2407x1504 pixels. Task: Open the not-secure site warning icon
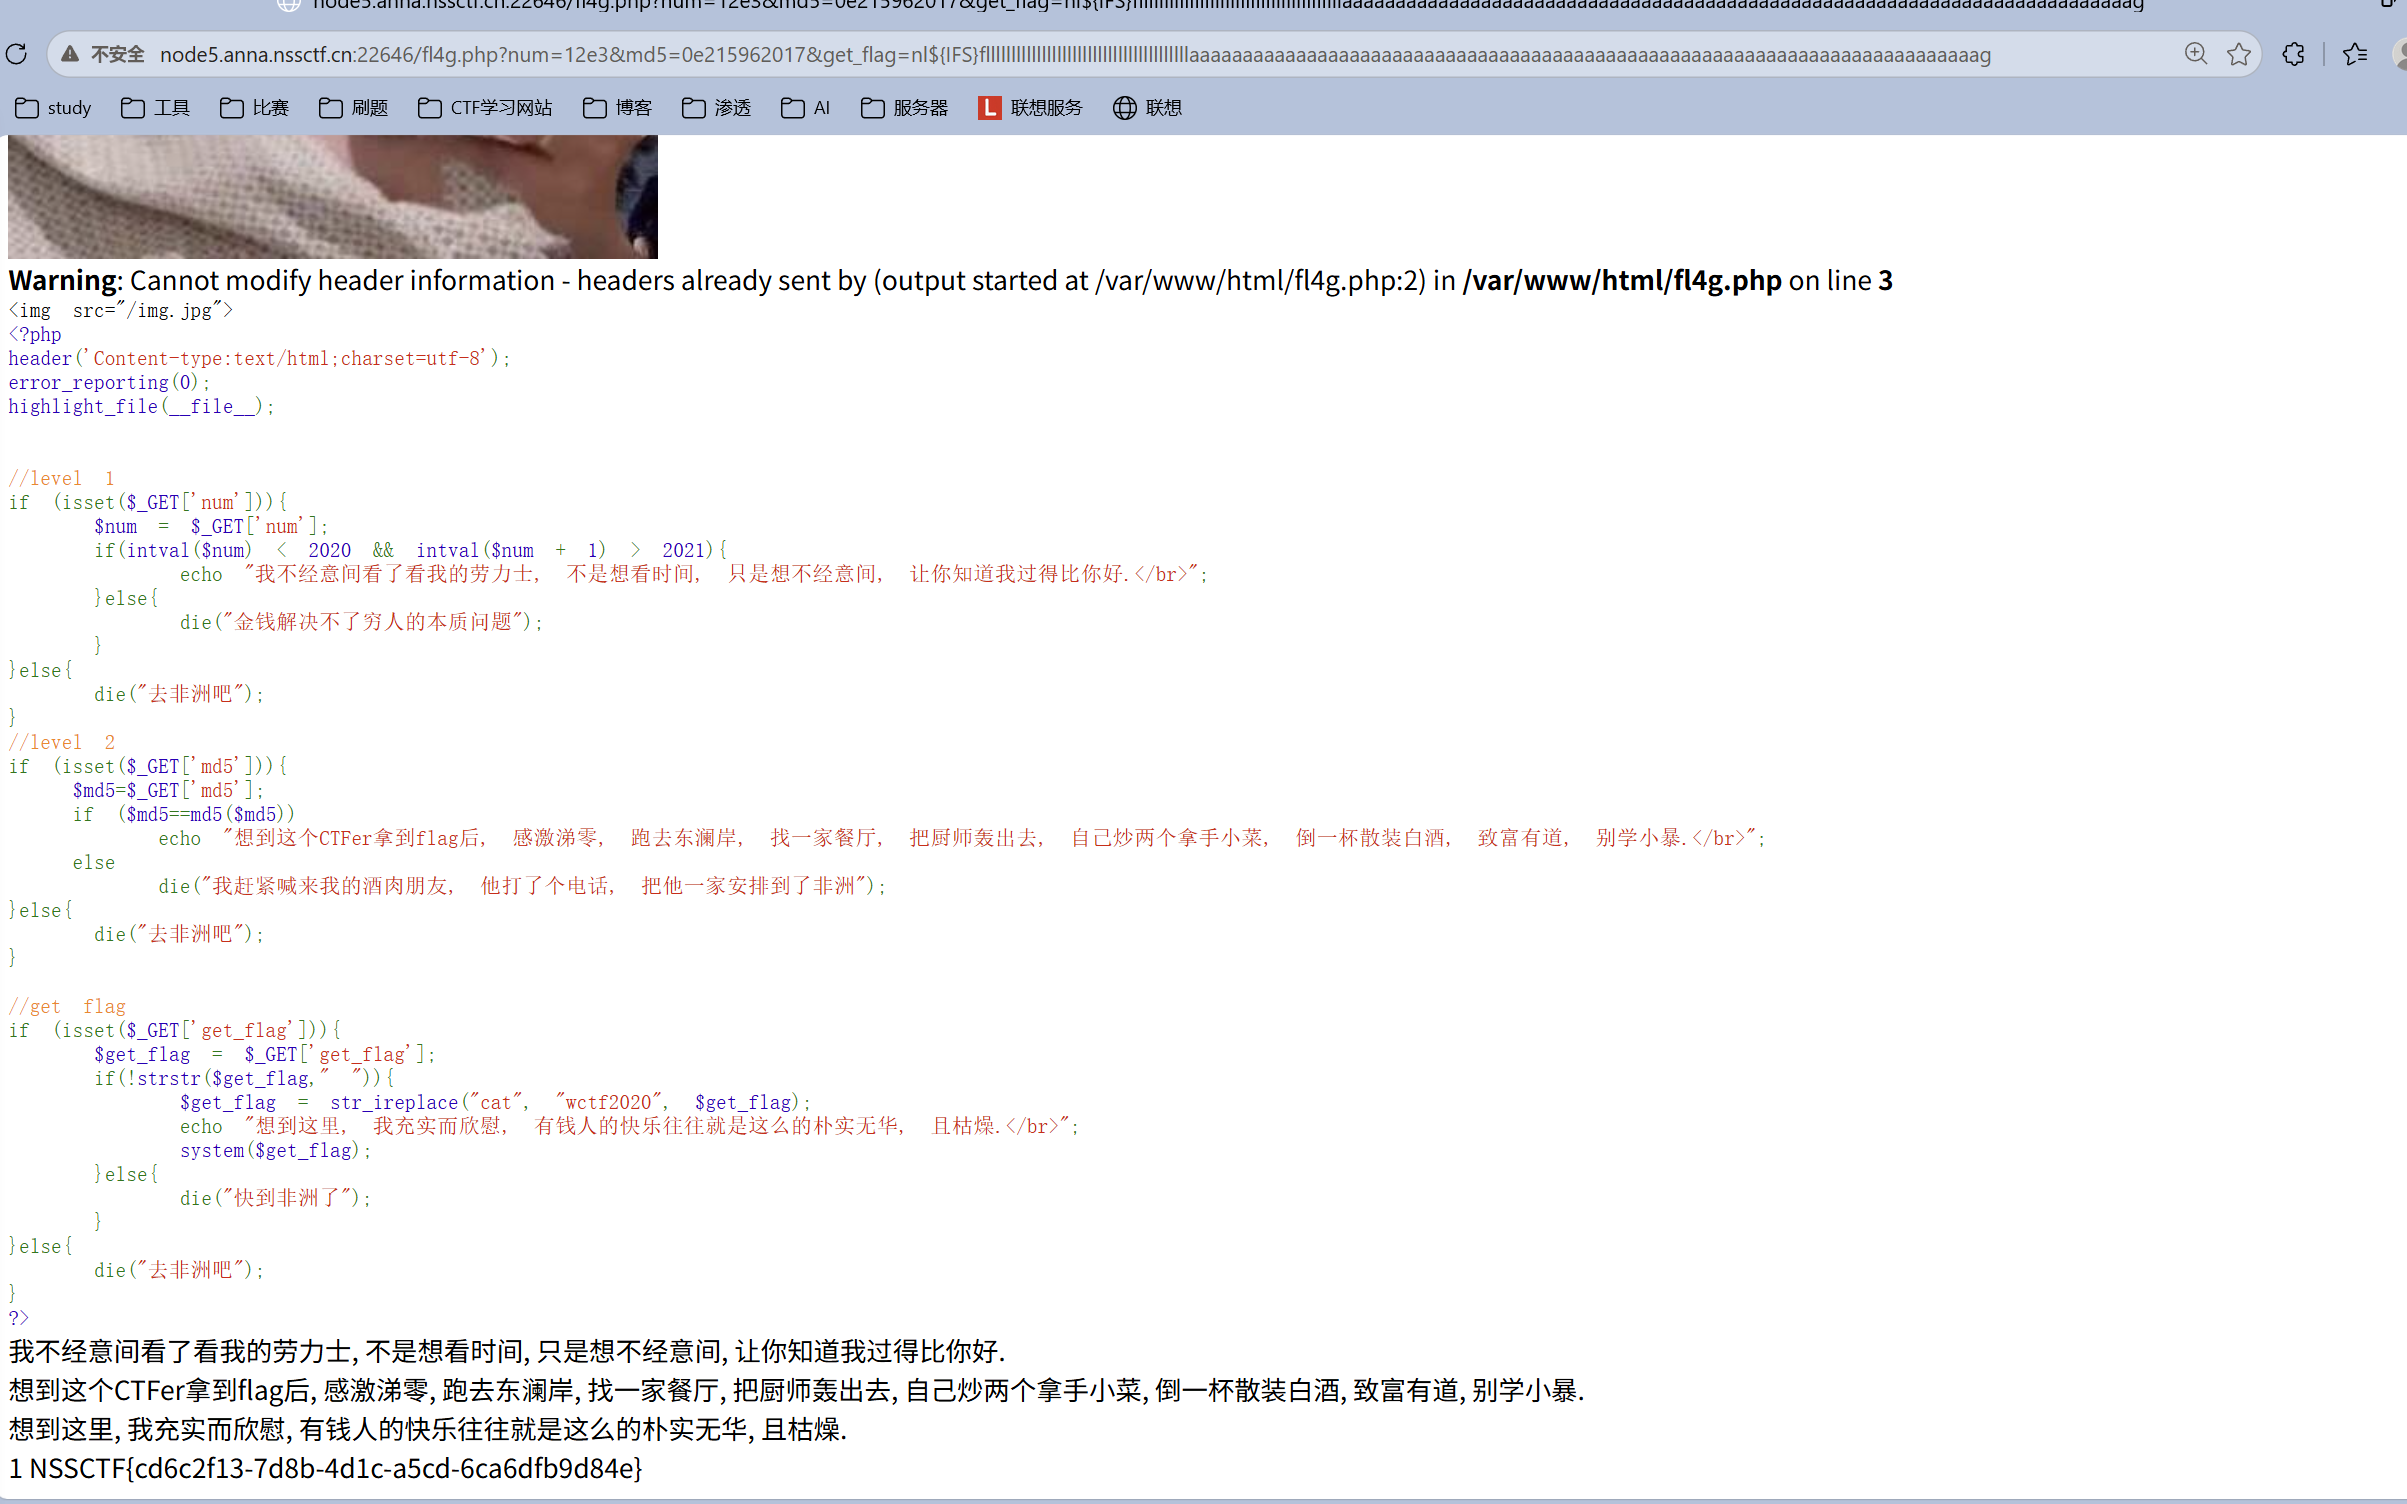[70, 54]
